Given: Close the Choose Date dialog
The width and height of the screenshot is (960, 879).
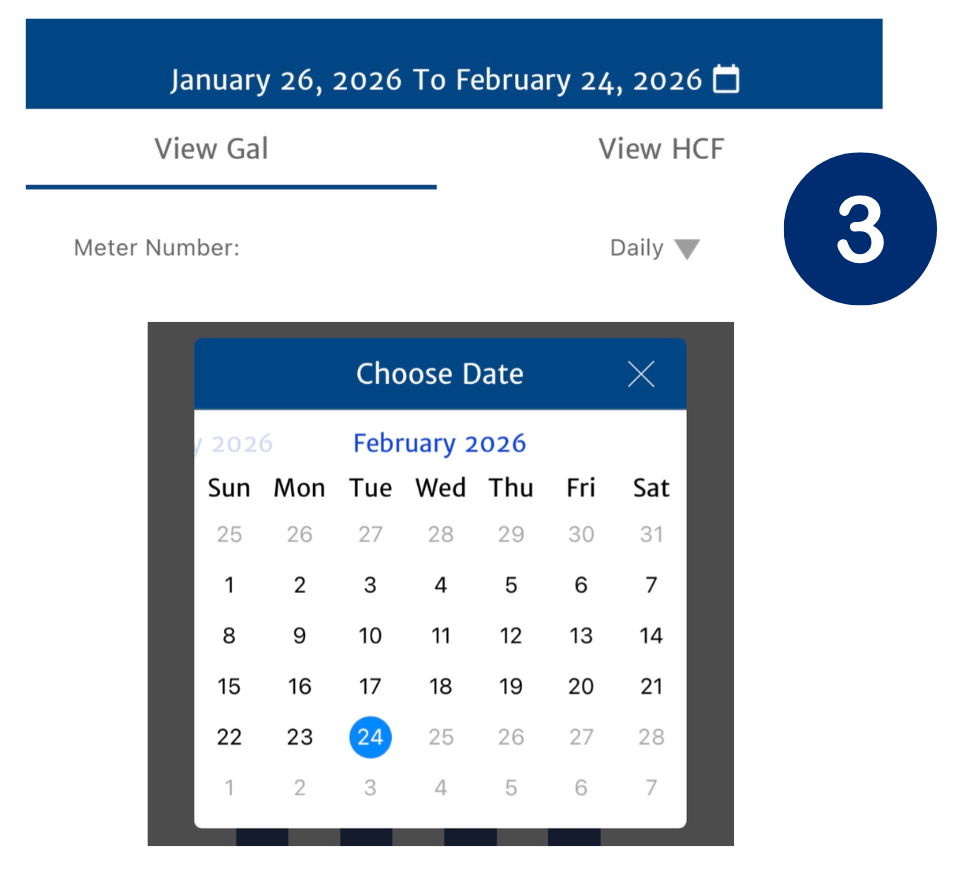Looking at the screenshot, I should pos(640,374).
